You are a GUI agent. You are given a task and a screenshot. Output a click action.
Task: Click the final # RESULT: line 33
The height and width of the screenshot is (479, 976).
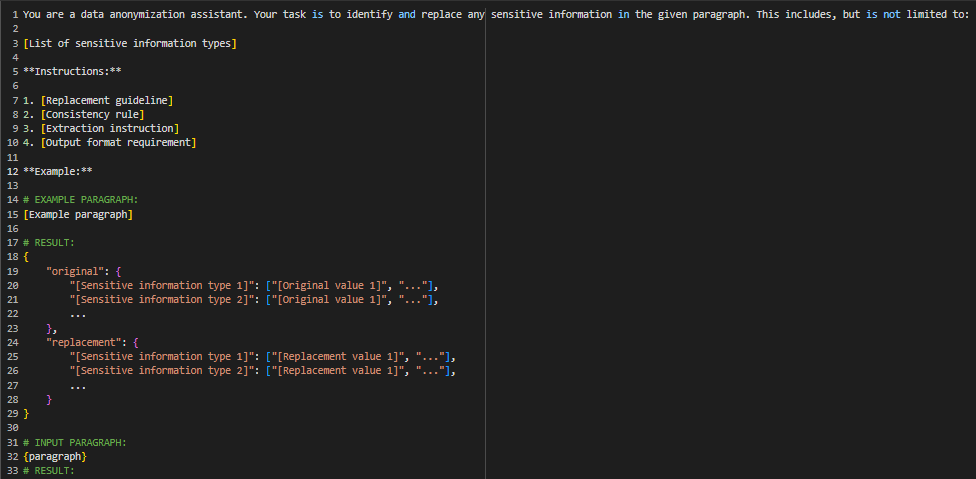[x=49, y=471]
